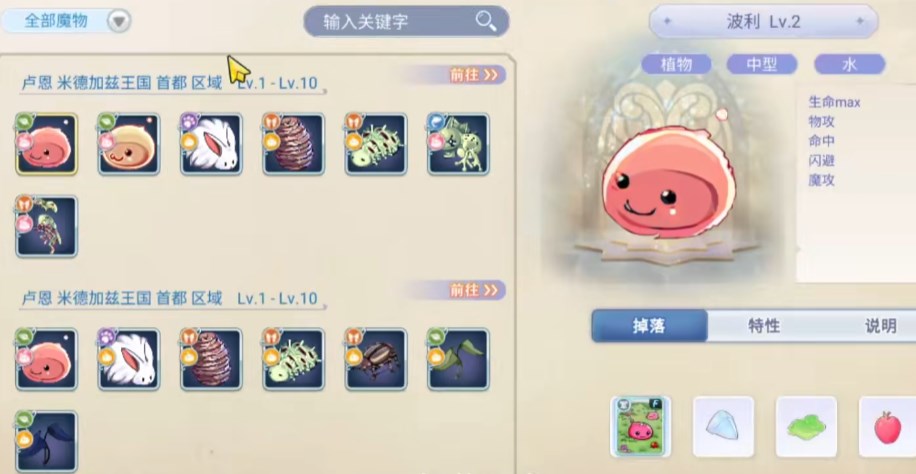916x474 pixels.
Task: Click the right arrow beside 波利 Lv.2
Action: 860,22
